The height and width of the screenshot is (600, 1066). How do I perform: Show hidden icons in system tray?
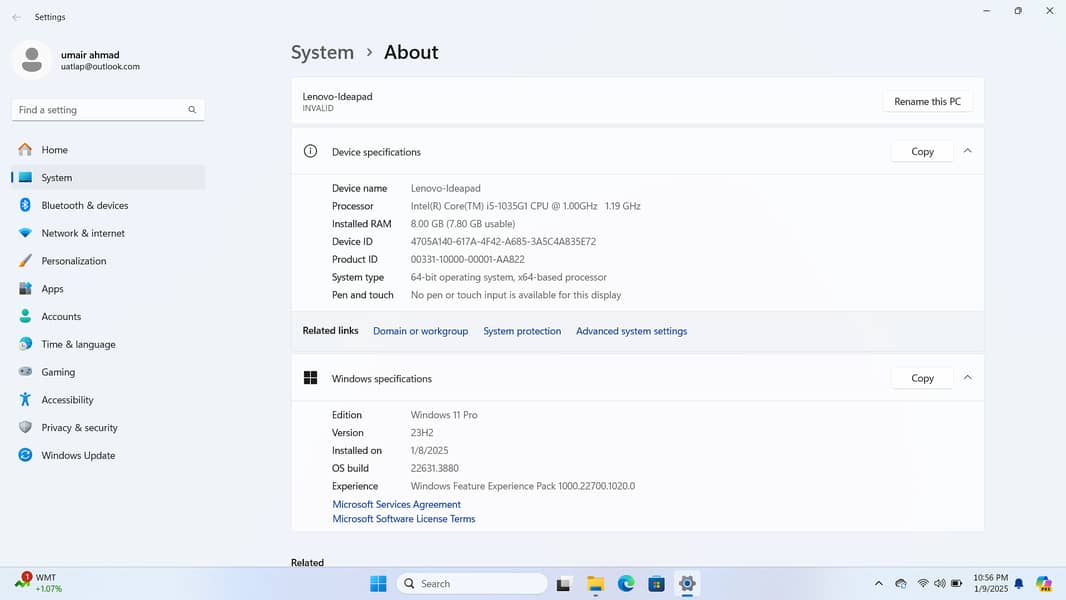tap(878, 584)
